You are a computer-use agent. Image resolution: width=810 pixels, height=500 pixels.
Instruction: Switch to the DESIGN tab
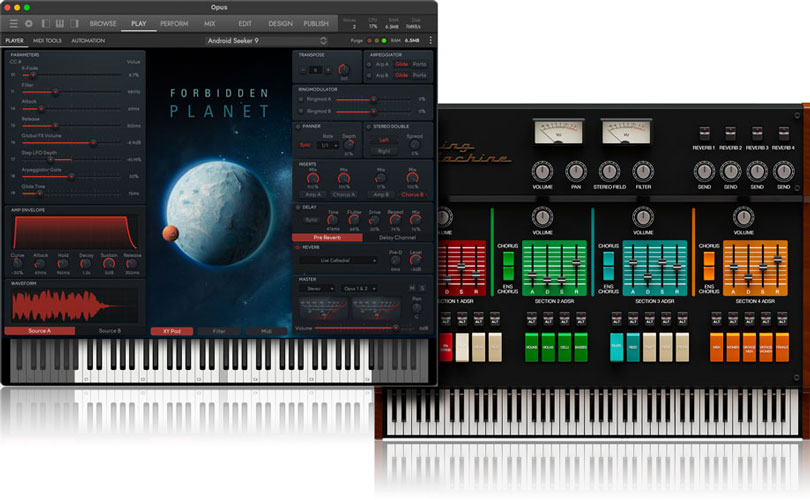click(x=281, y=24)
